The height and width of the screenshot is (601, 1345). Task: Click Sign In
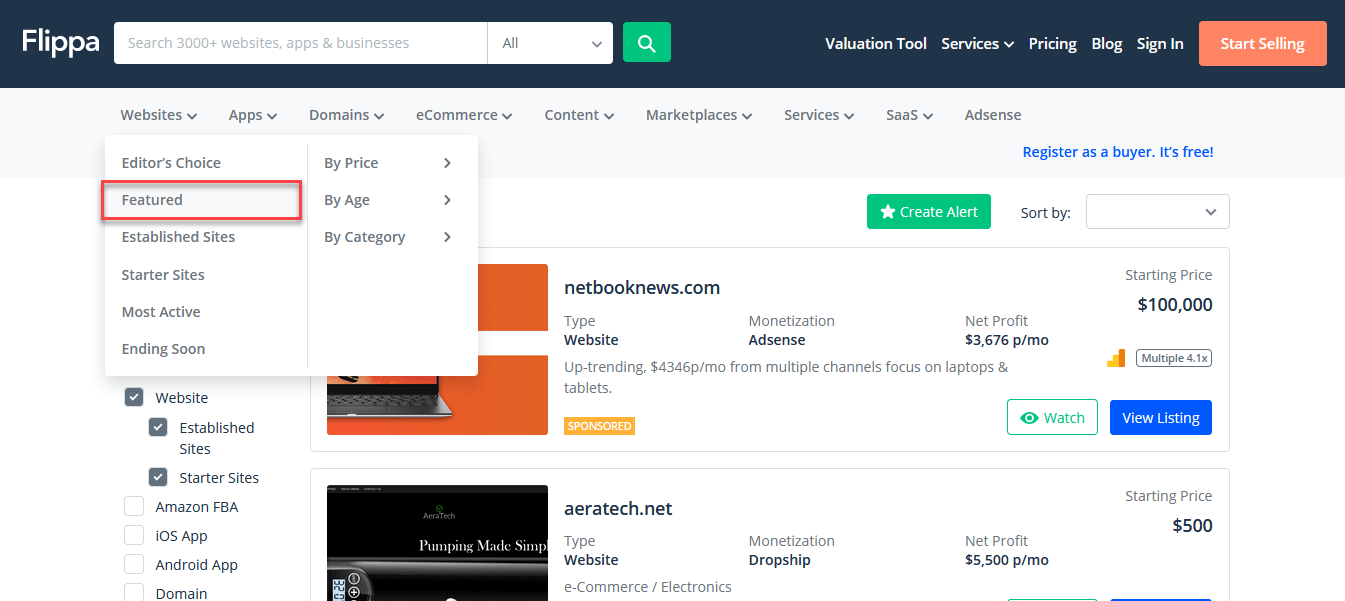pos(1160,43)
